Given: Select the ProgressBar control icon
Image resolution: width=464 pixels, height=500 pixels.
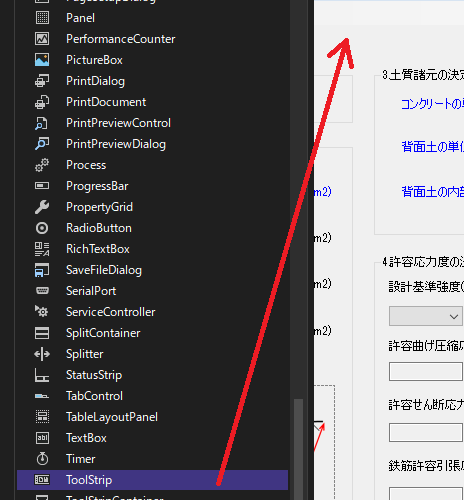Looking at the screenshot, I should [42, 186].
